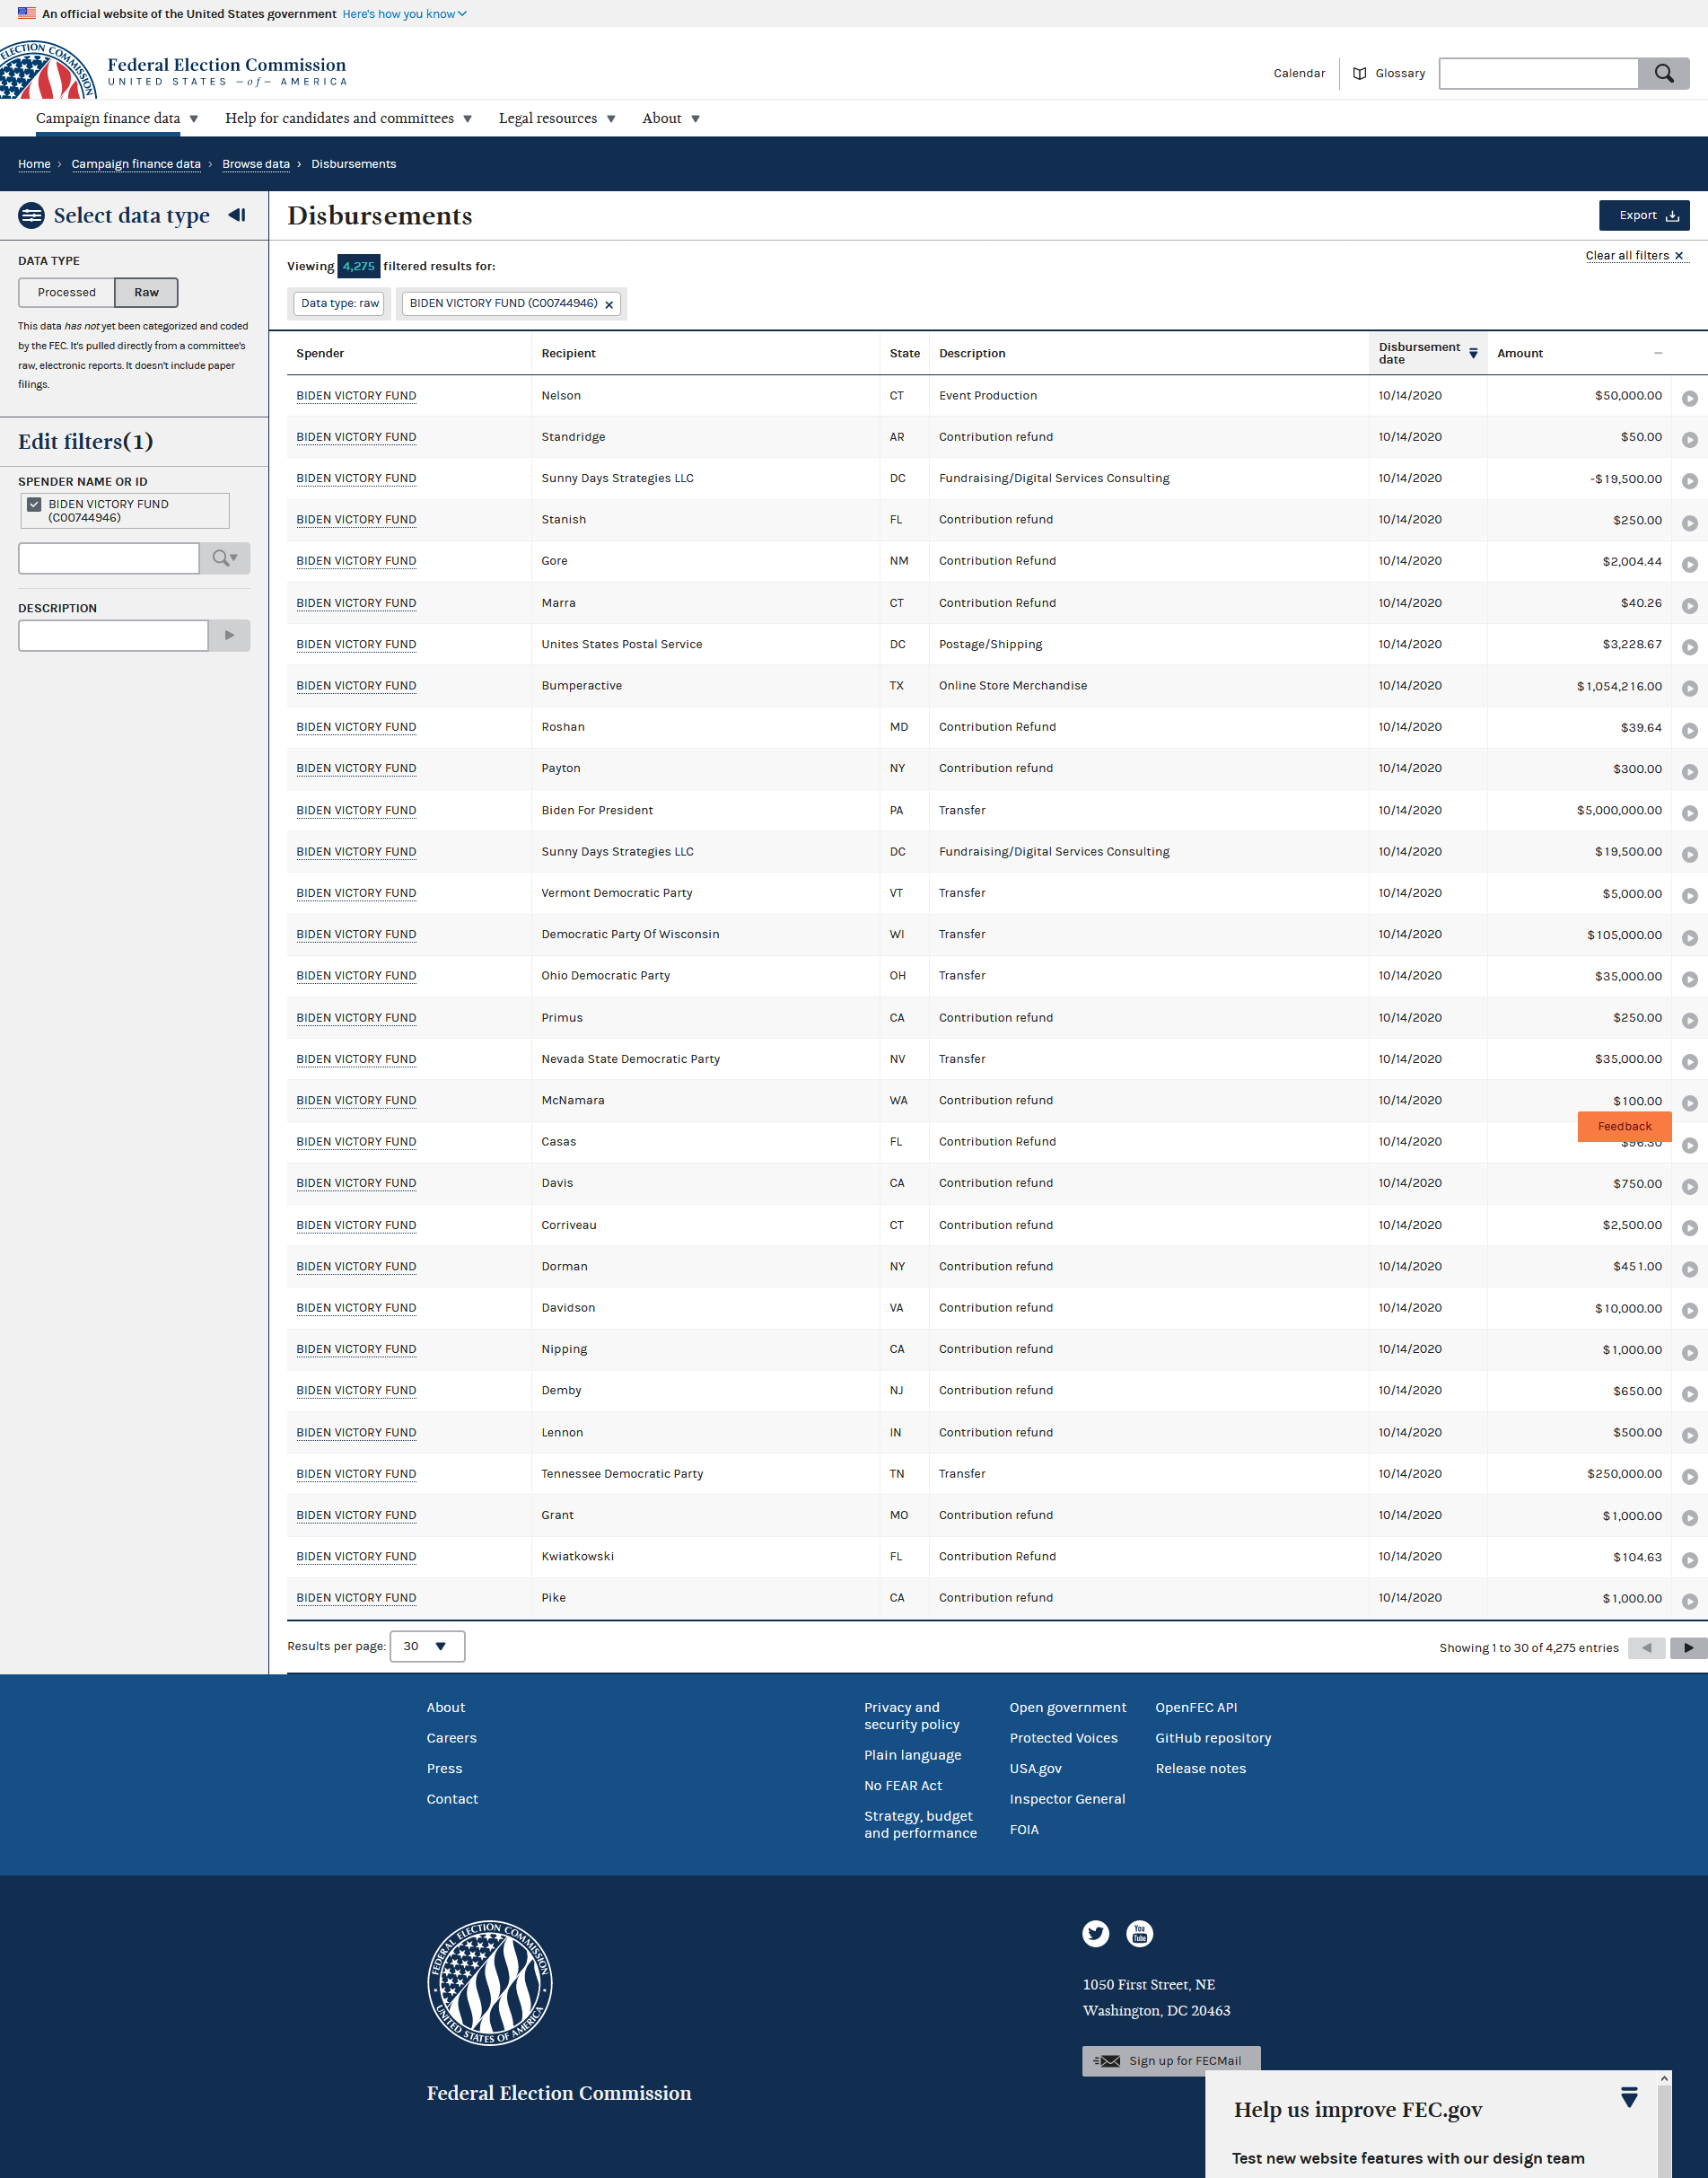Click Browse data breadcrumb link
Screen dimensions: 1708x2178
pos(256,164)
